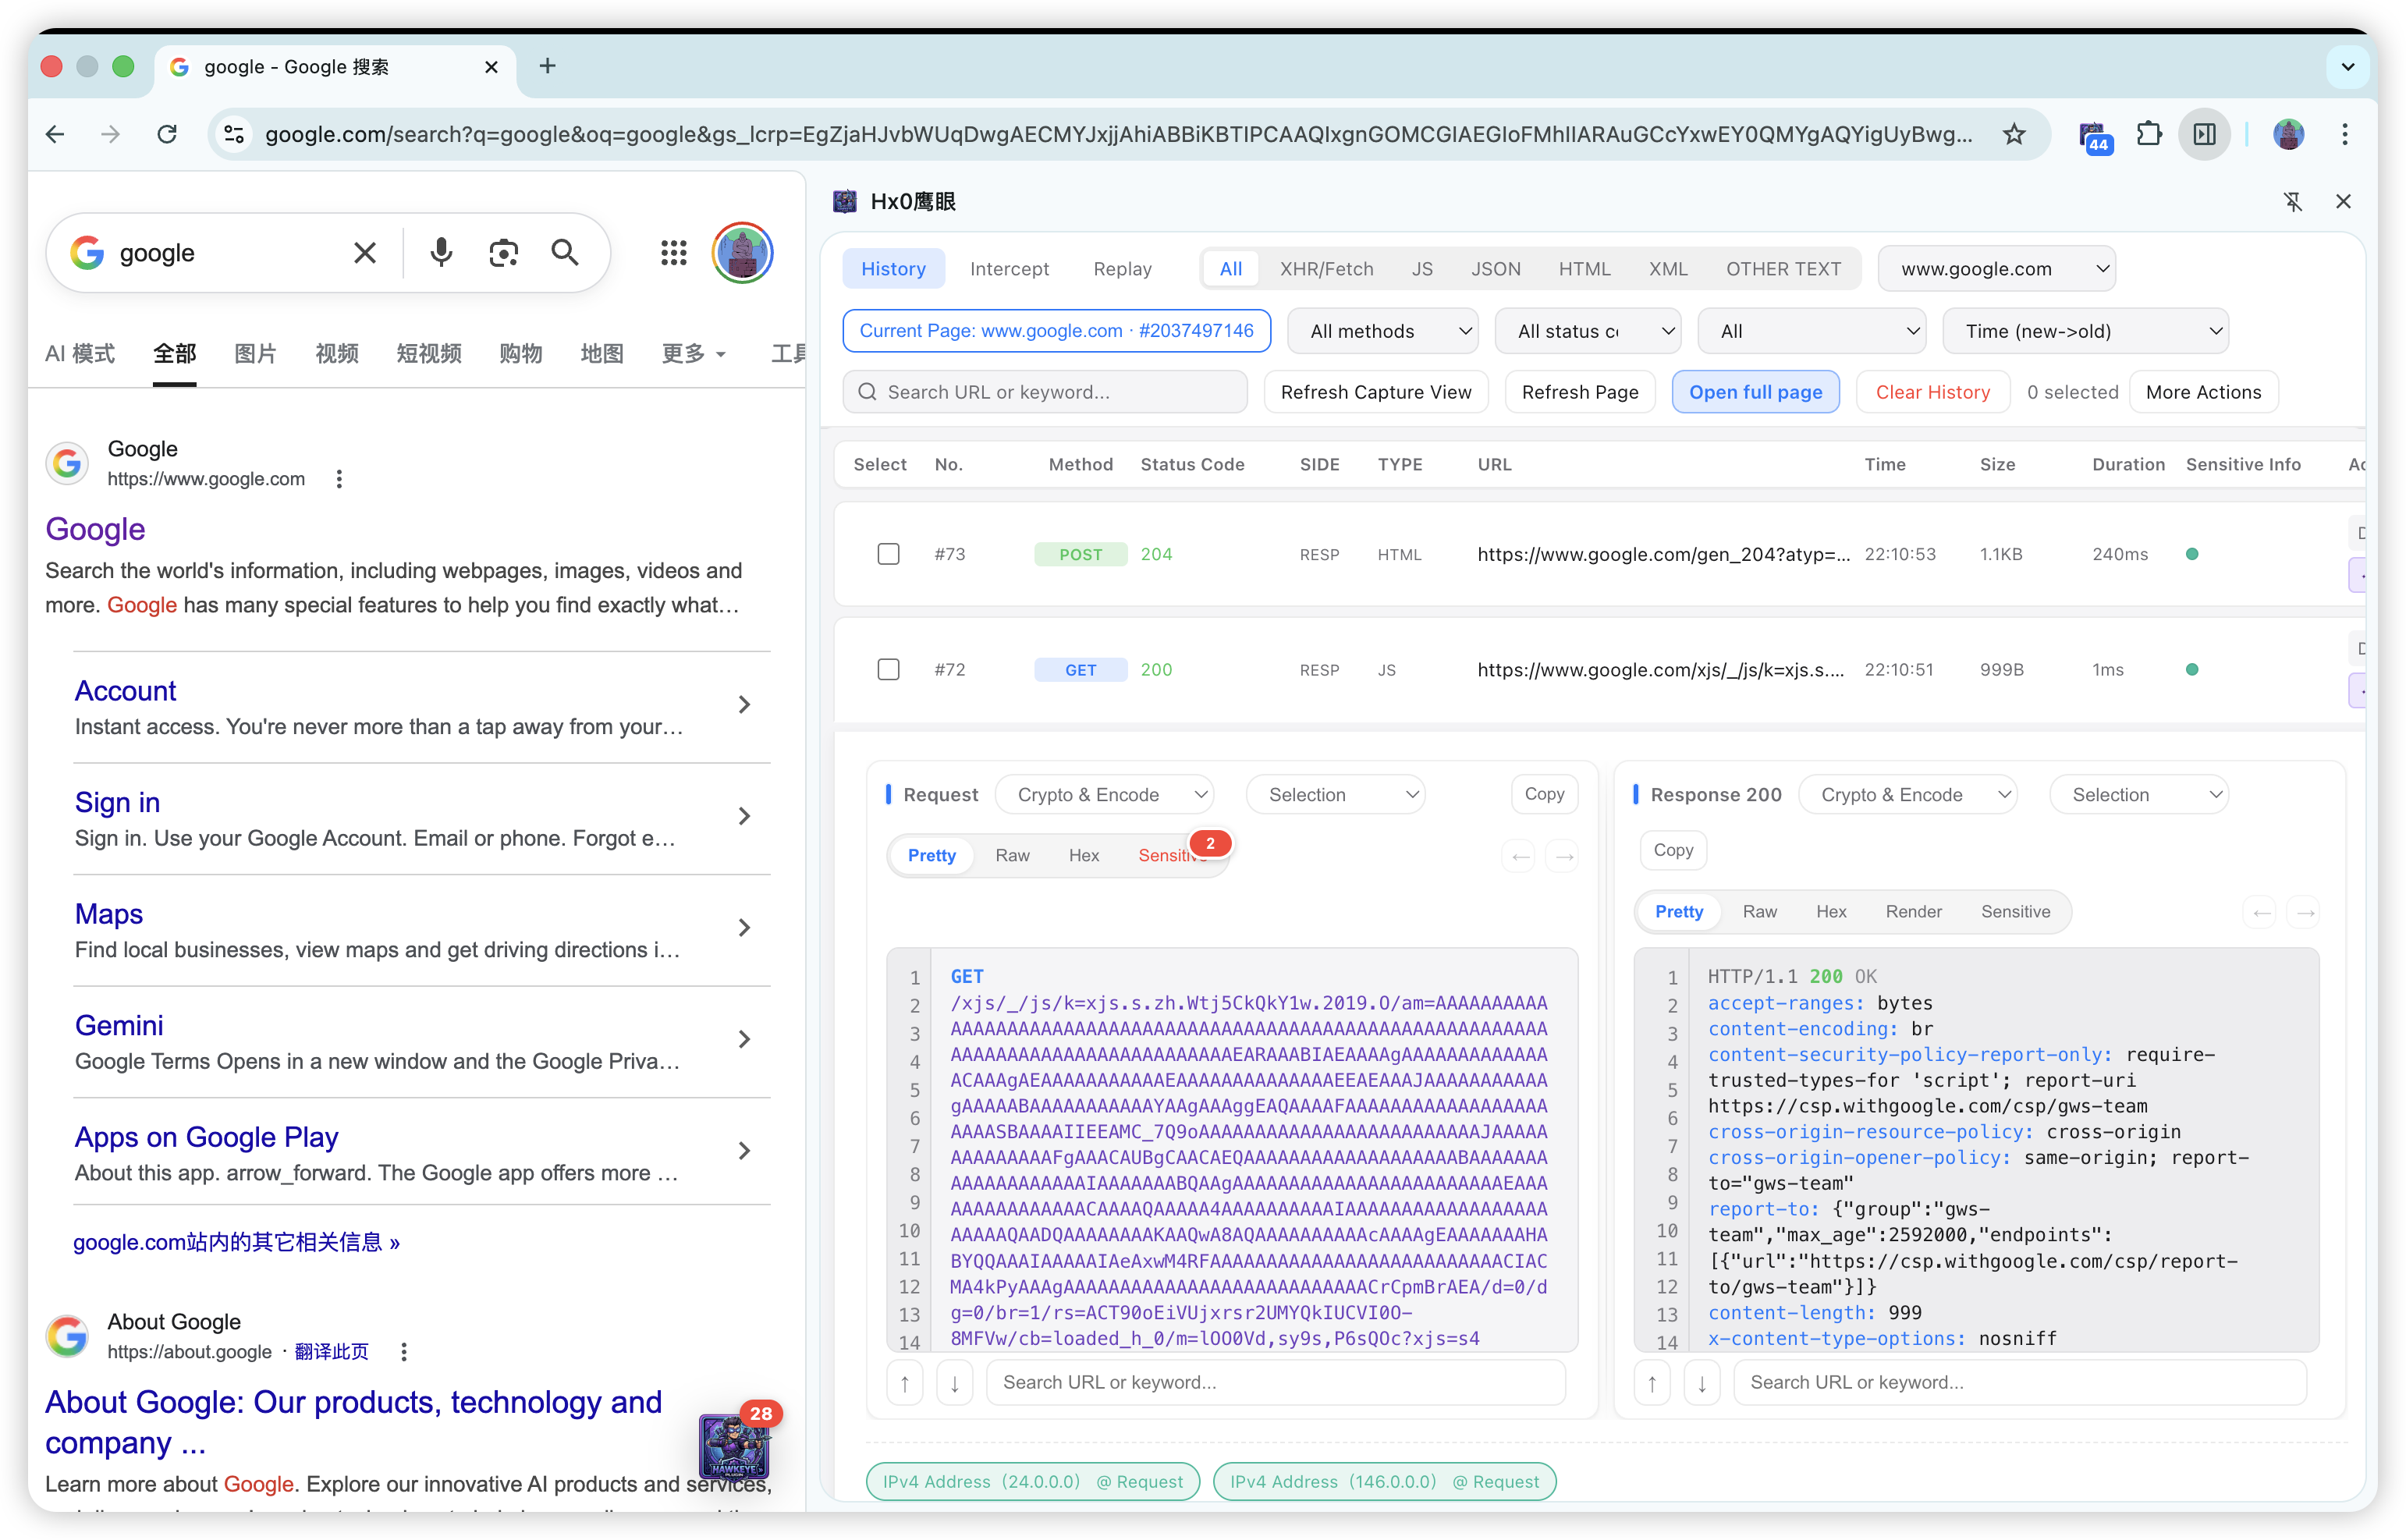Open the Time (new->old) sort dropdown
This screenshot has width=2406, height=1540.
[x=2085, y=331]
